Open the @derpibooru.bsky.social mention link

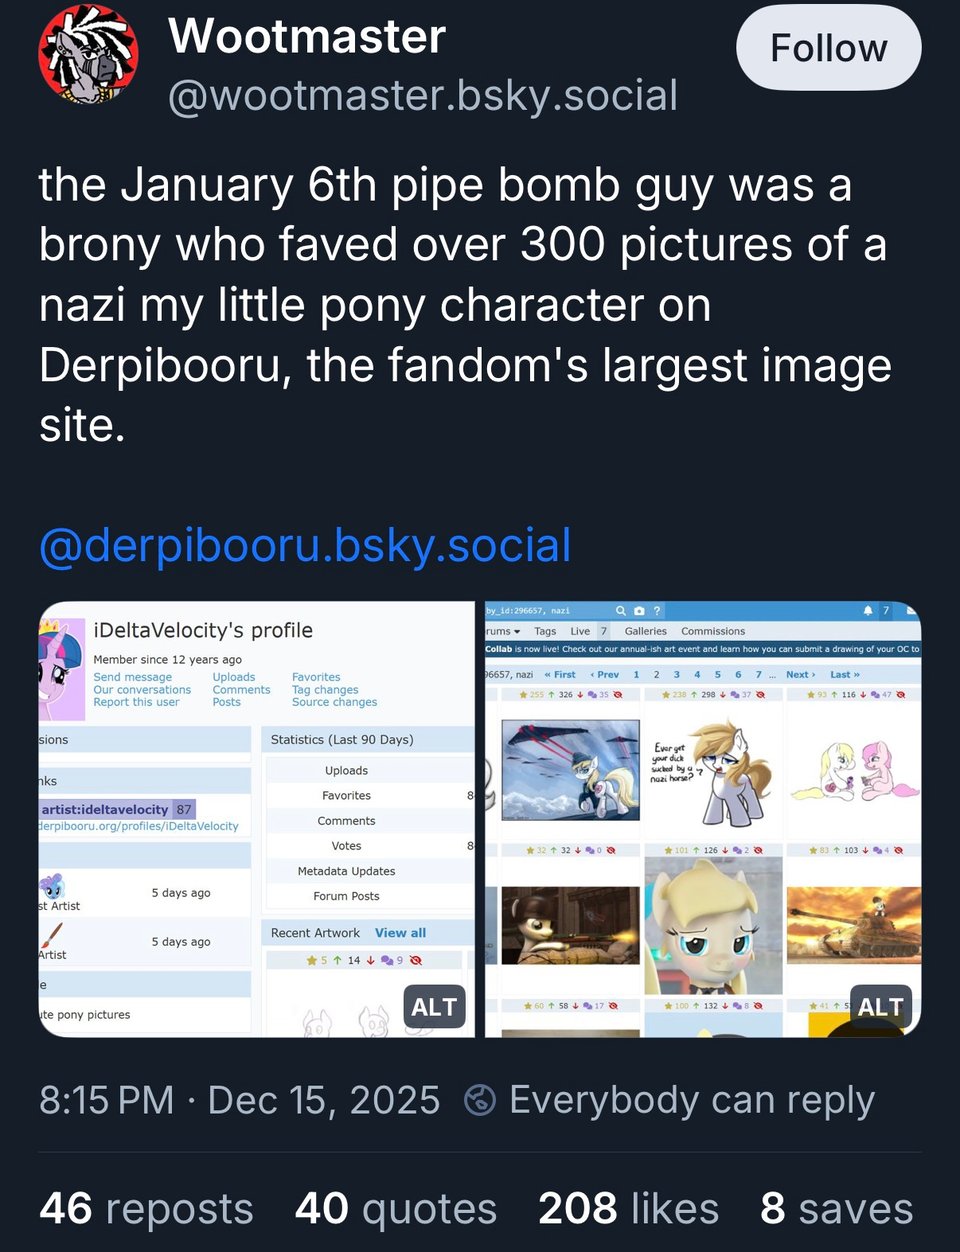coord(305,546)
